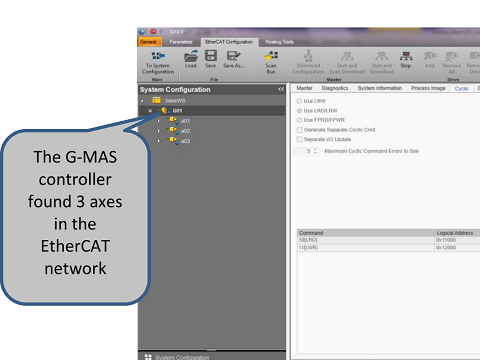The image size is (480, 360).
Task: Tick the Separate I/O Update checkbox
Action: [300, 139]
